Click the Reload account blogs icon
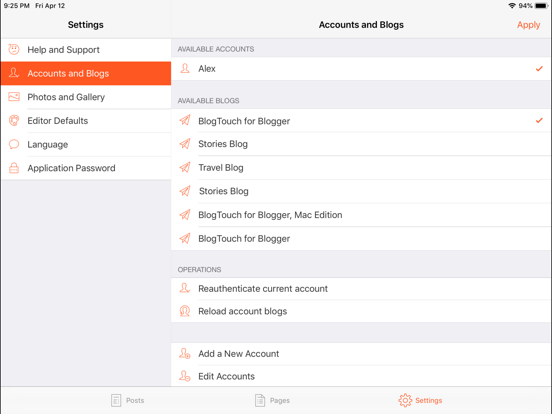552x414 pixels. (185, 311)
